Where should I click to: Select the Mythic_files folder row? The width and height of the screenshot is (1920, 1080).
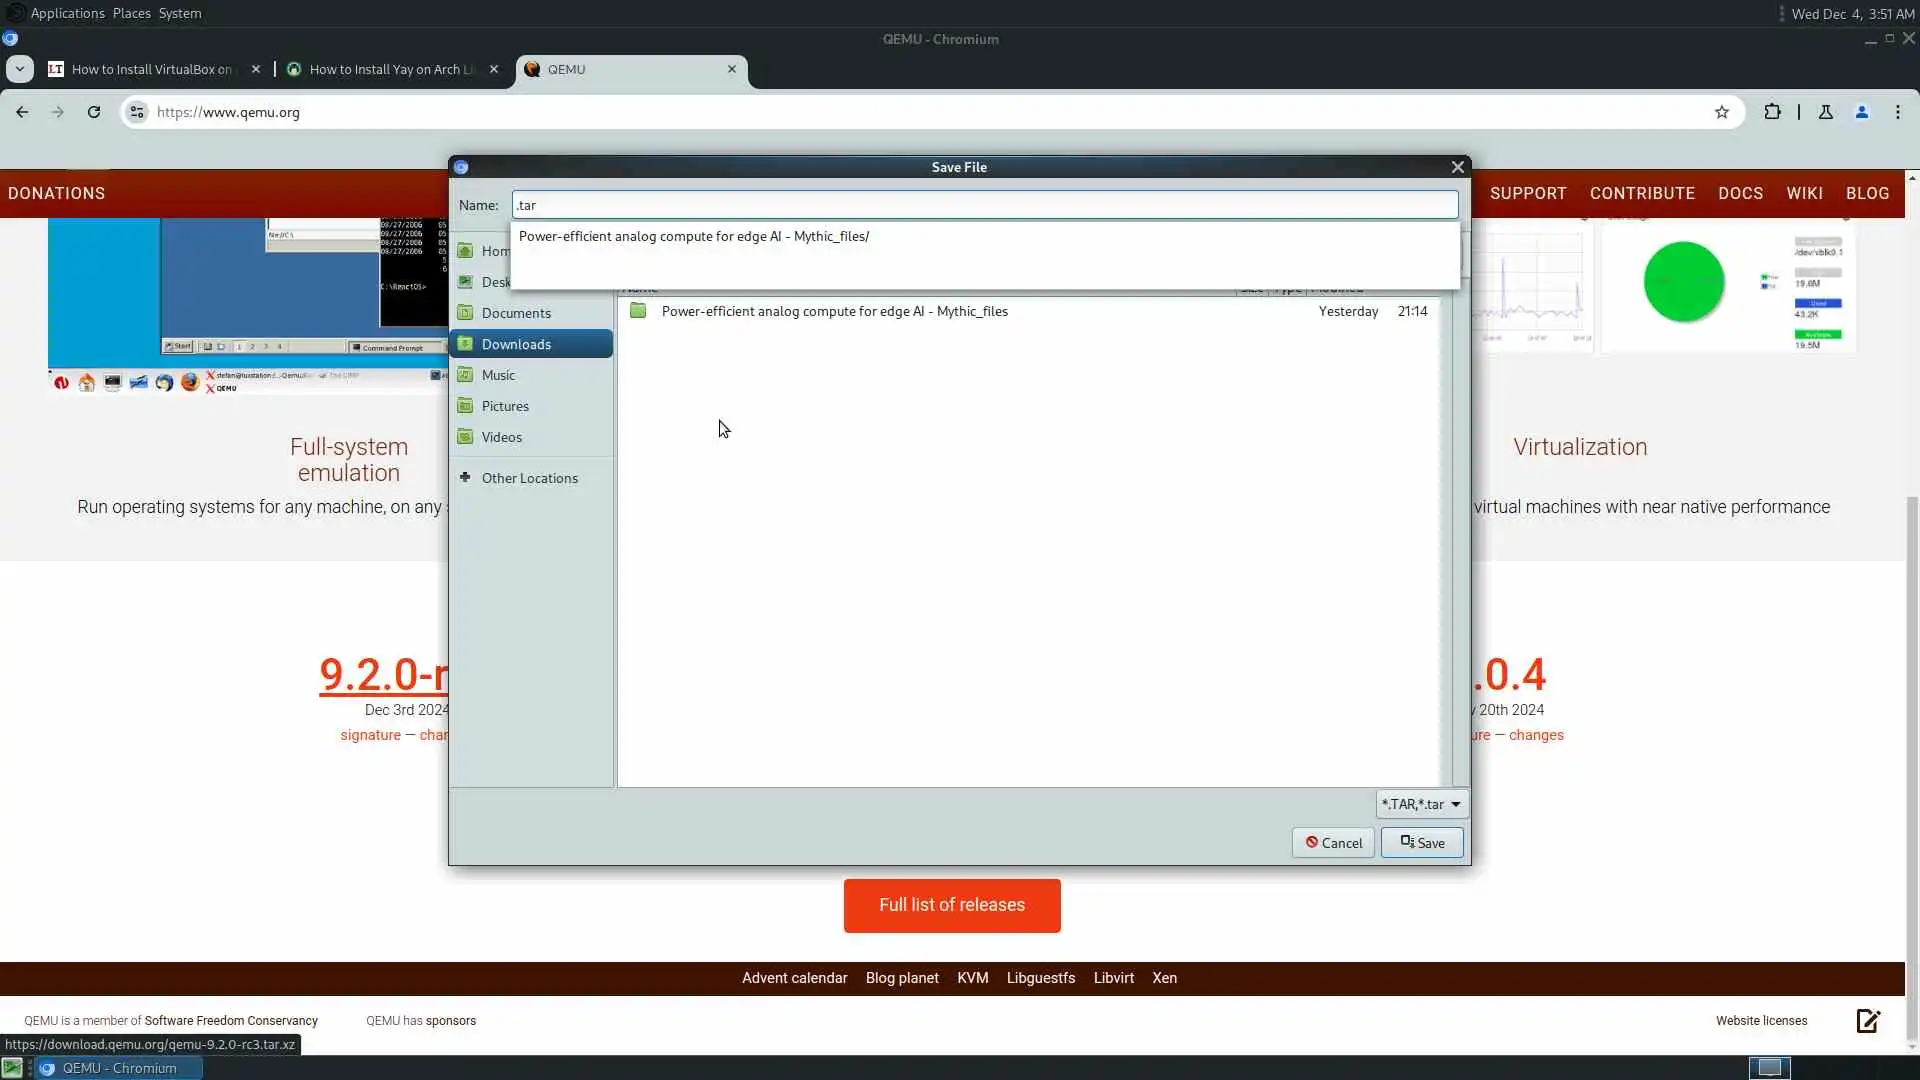pyautogui.click(x=834, y=311)
